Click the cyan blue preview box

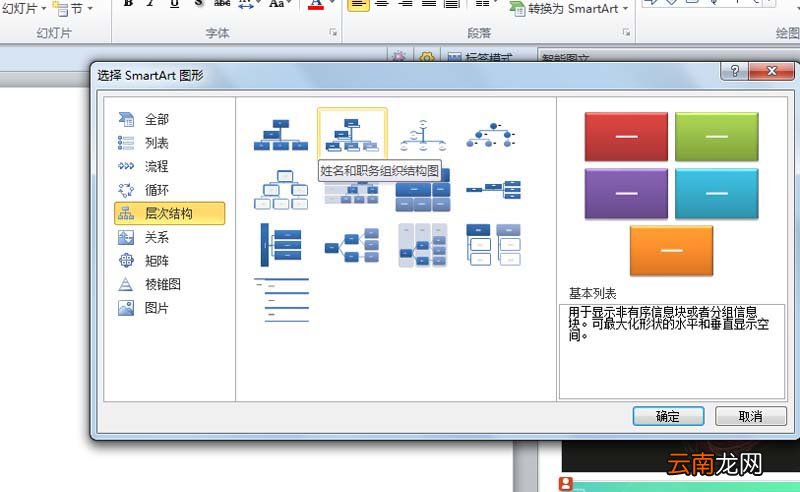coord(716,194)
